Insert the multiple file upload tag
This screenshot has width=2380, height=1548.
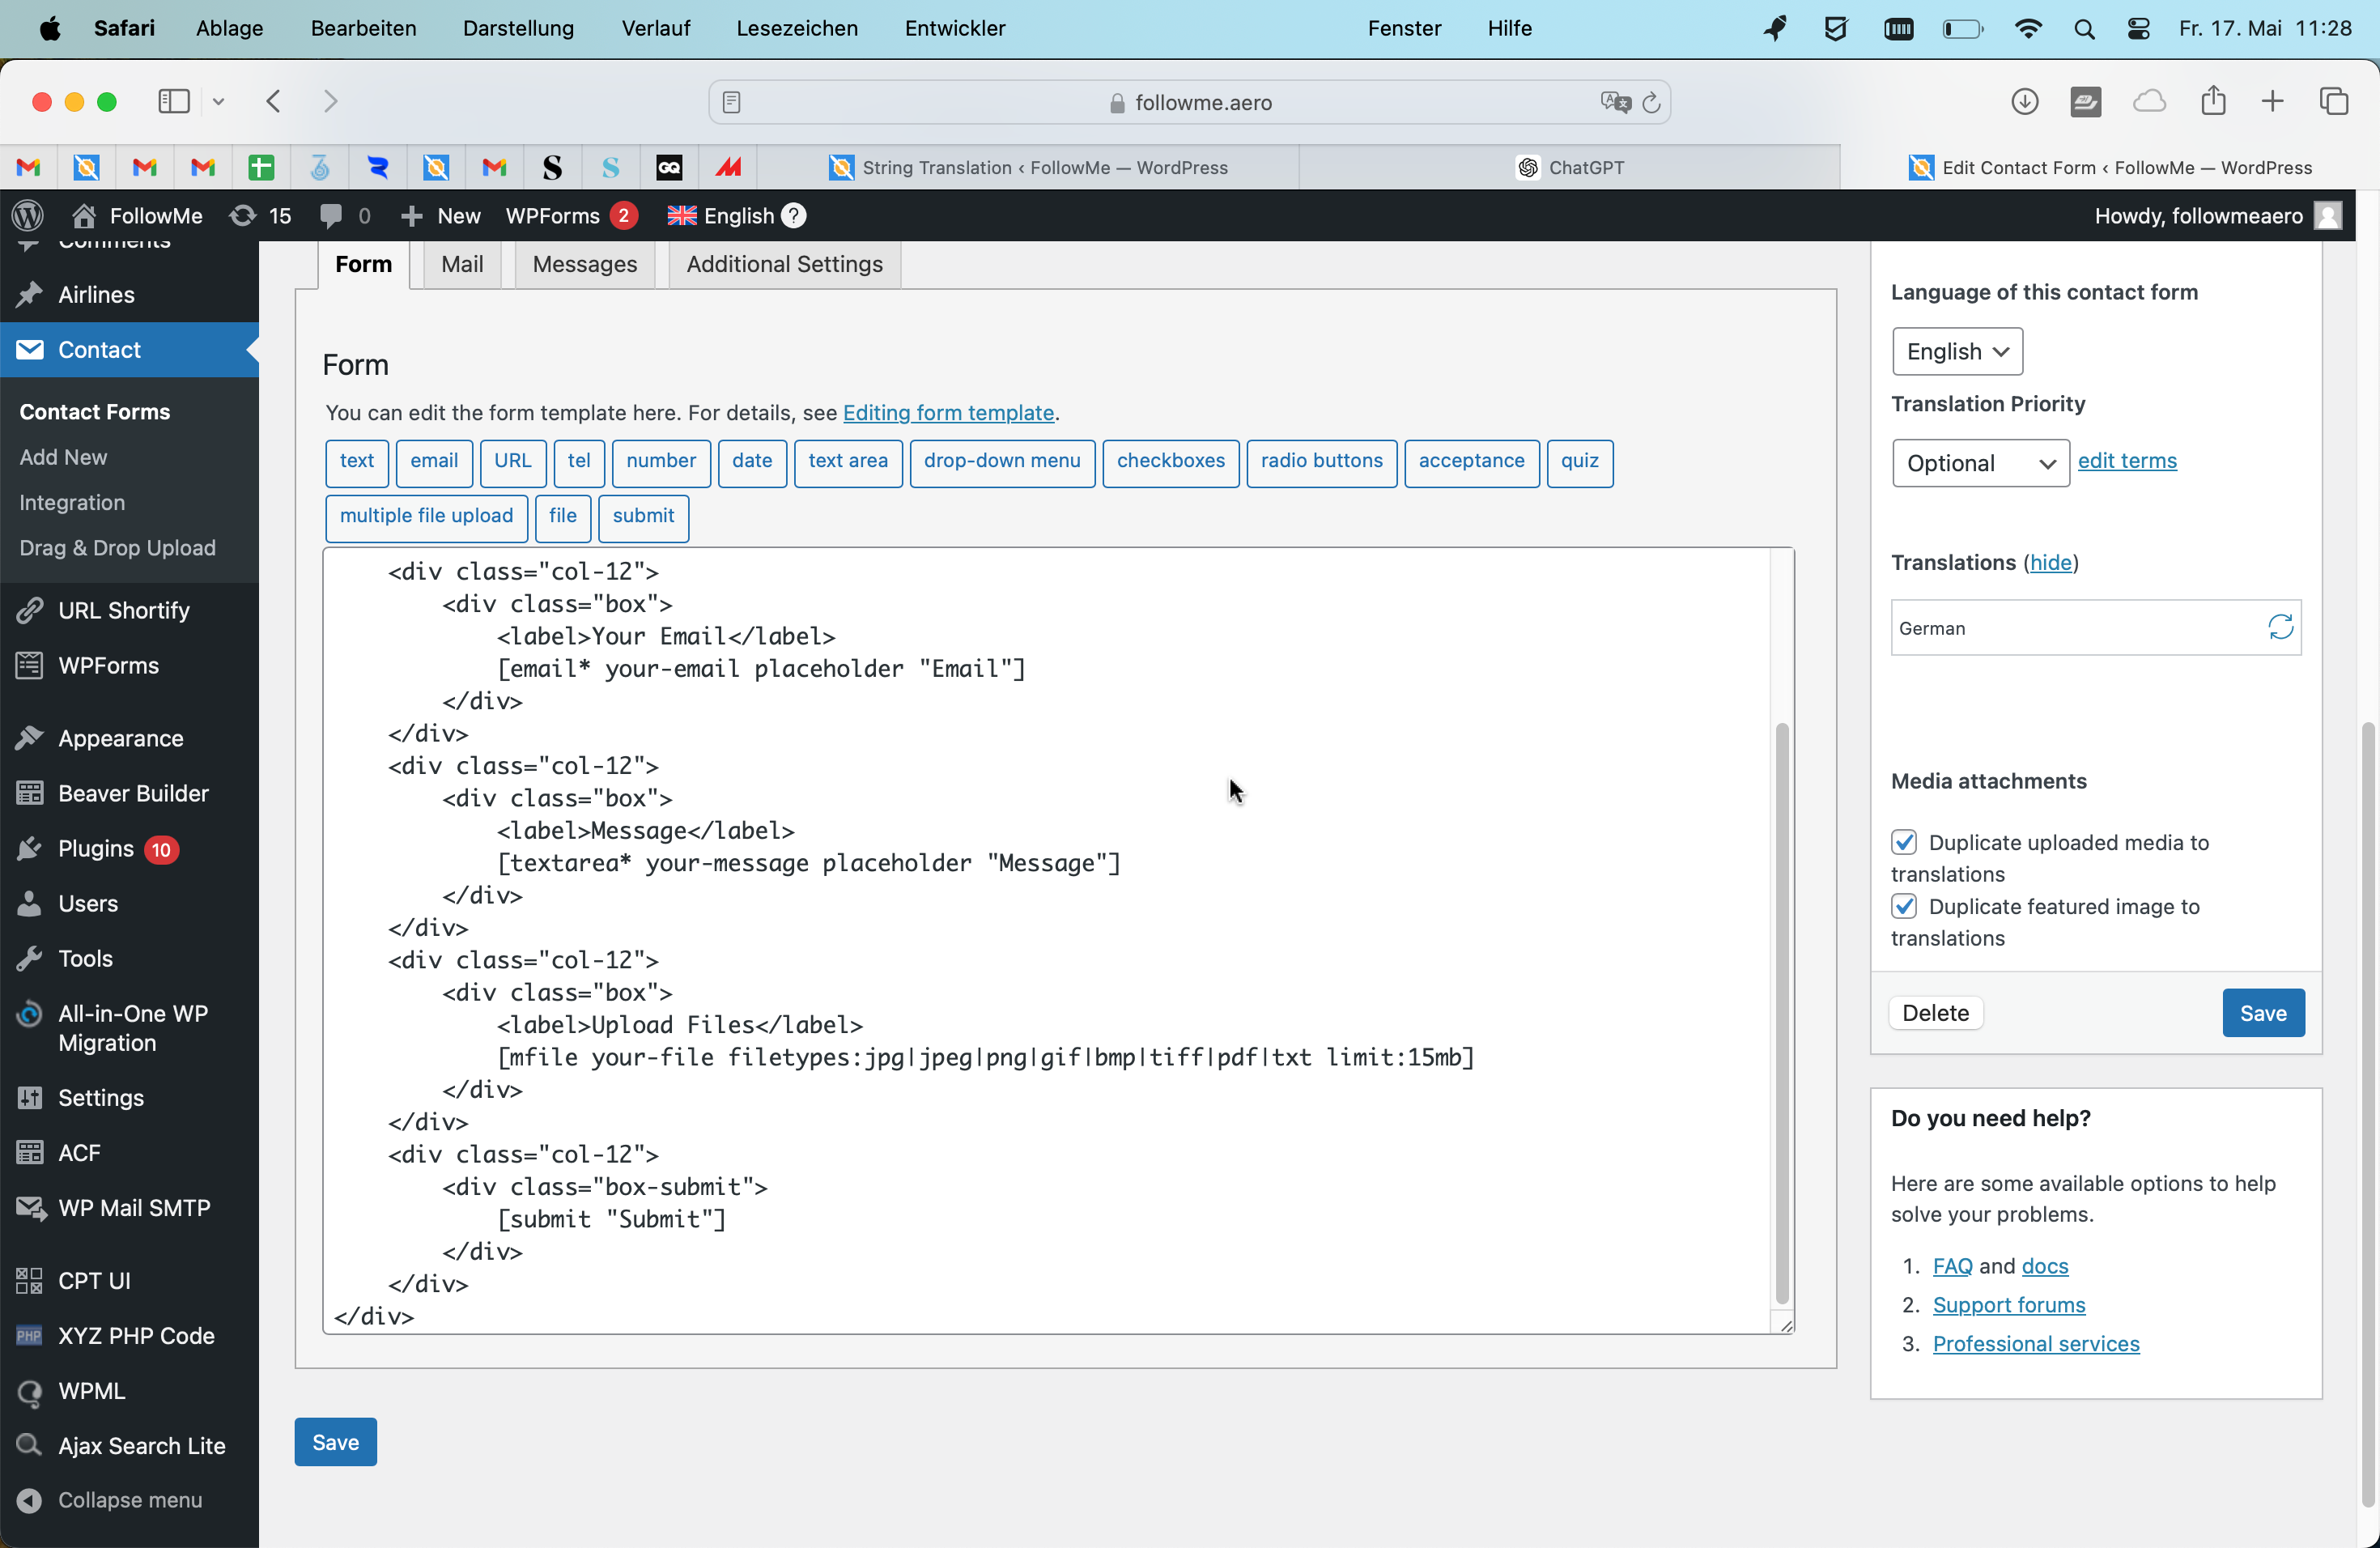point(426,516)
